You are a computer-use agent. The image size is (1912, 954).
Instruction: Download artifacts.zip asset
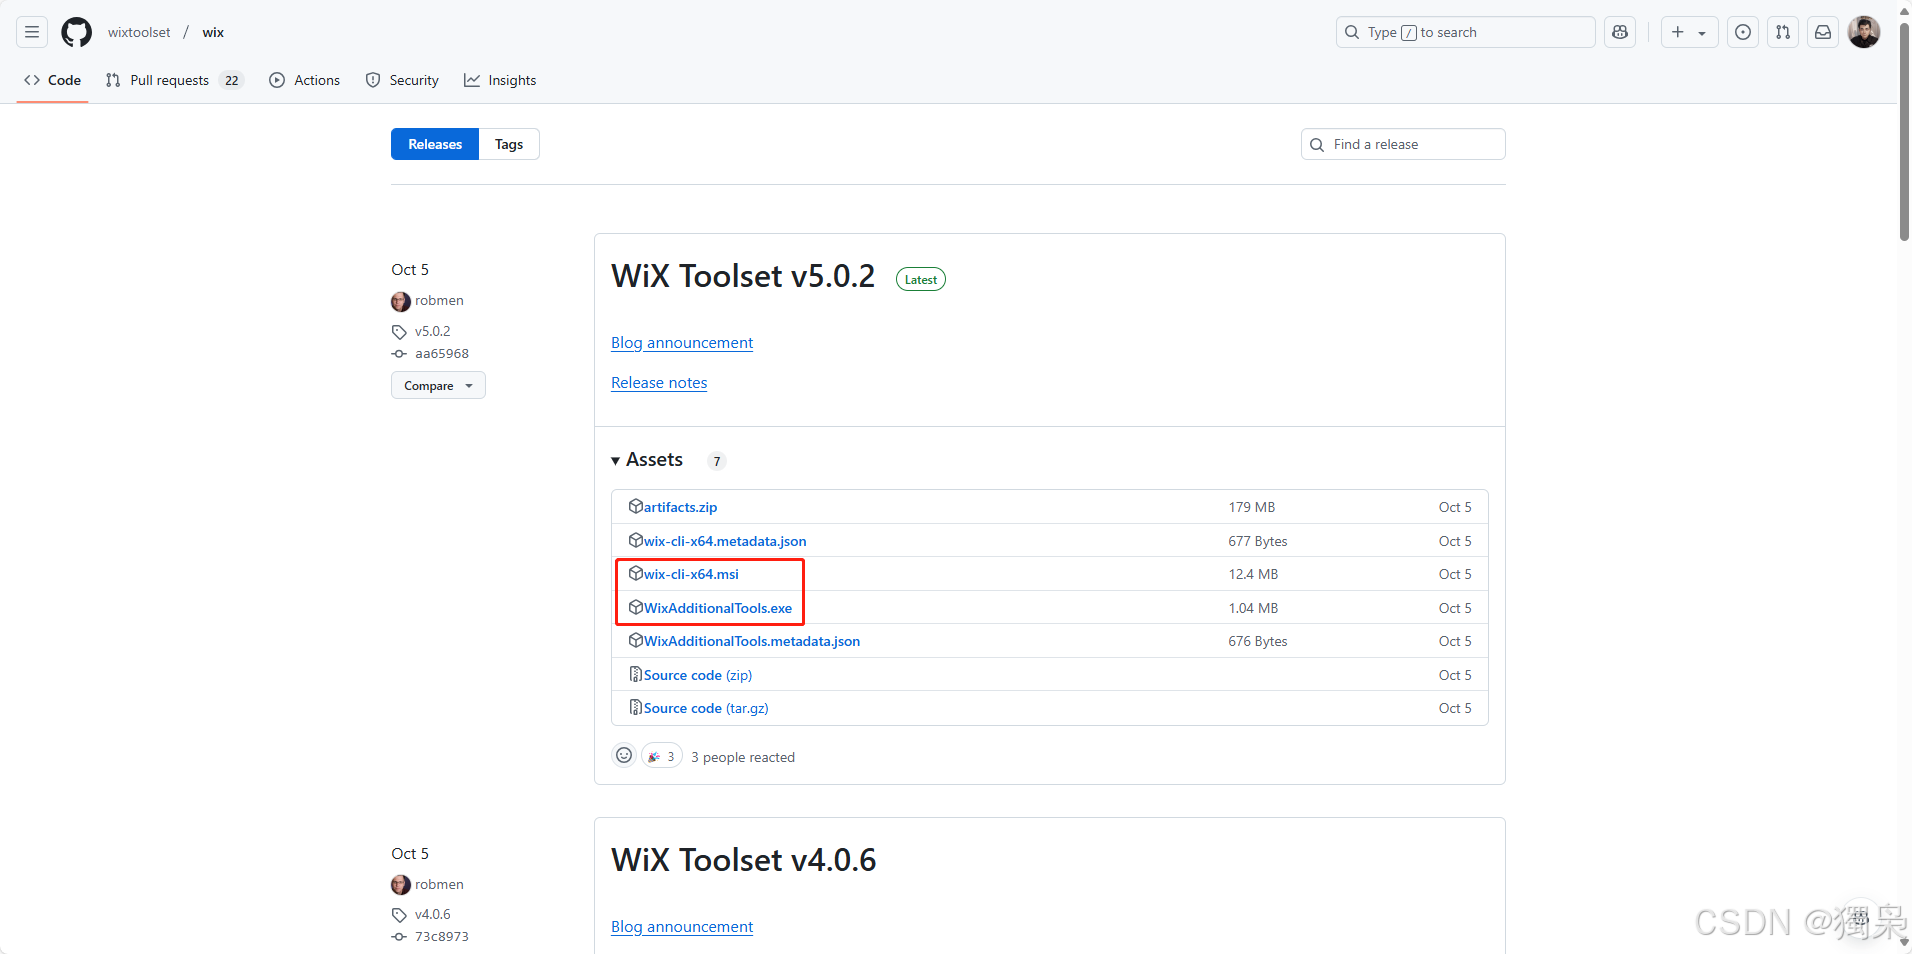click(680, 507)
